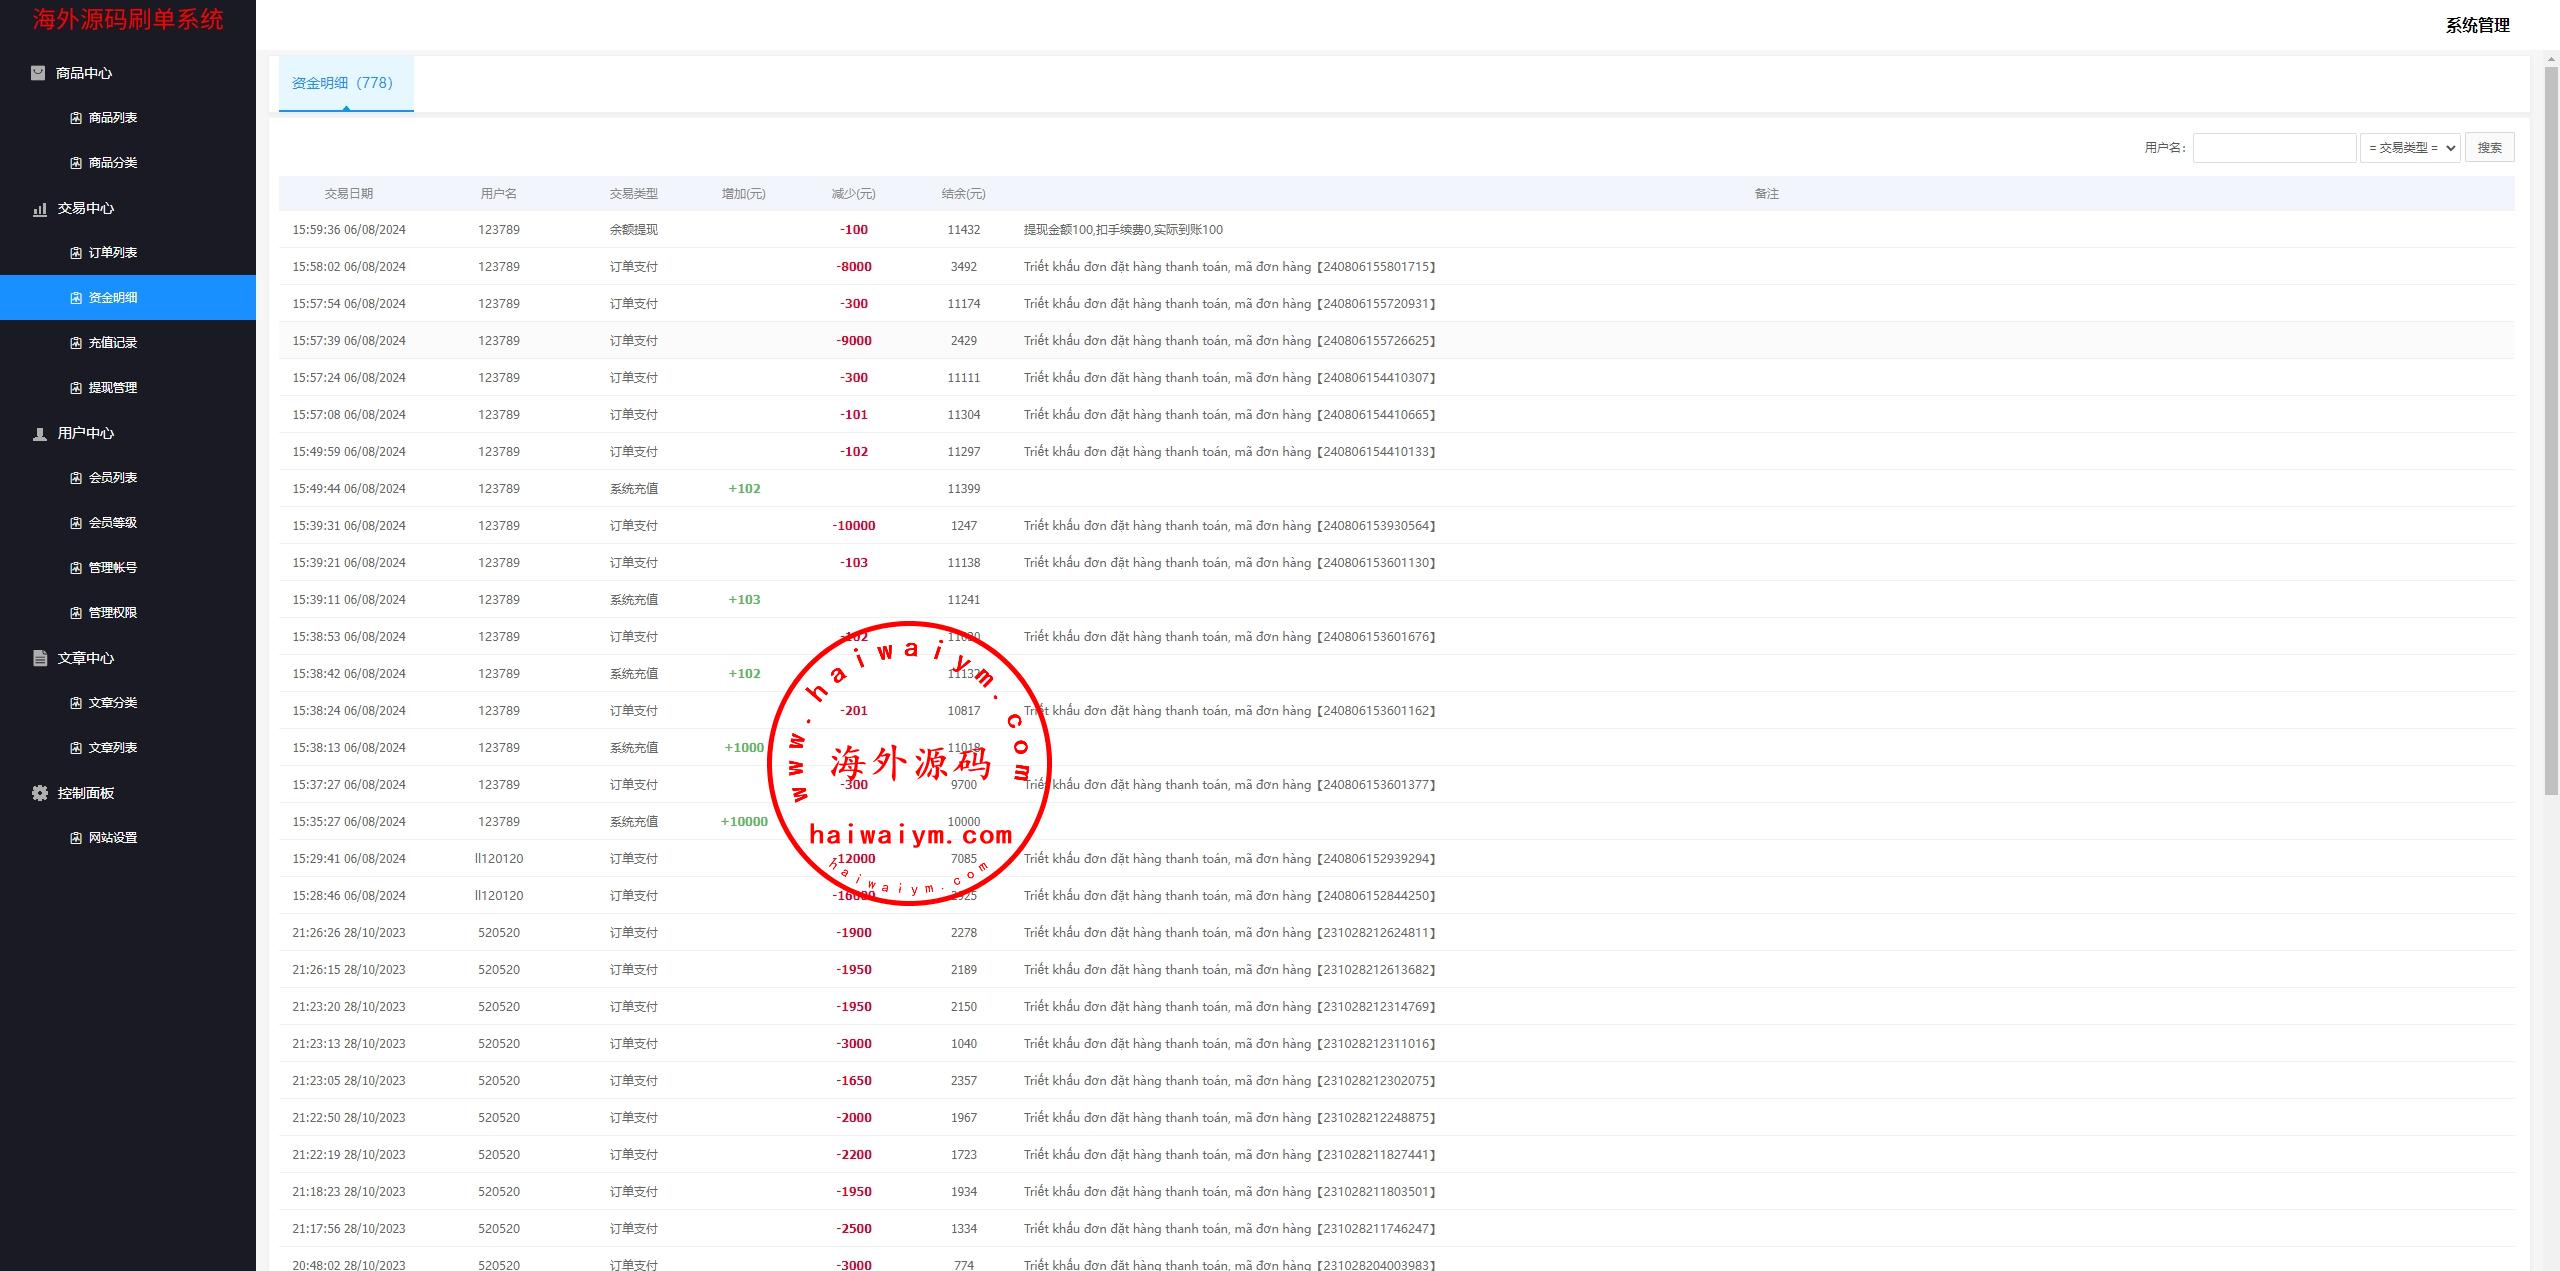
Task: Open the 交易类型 dropdown filter
Action: point(2410,148)
